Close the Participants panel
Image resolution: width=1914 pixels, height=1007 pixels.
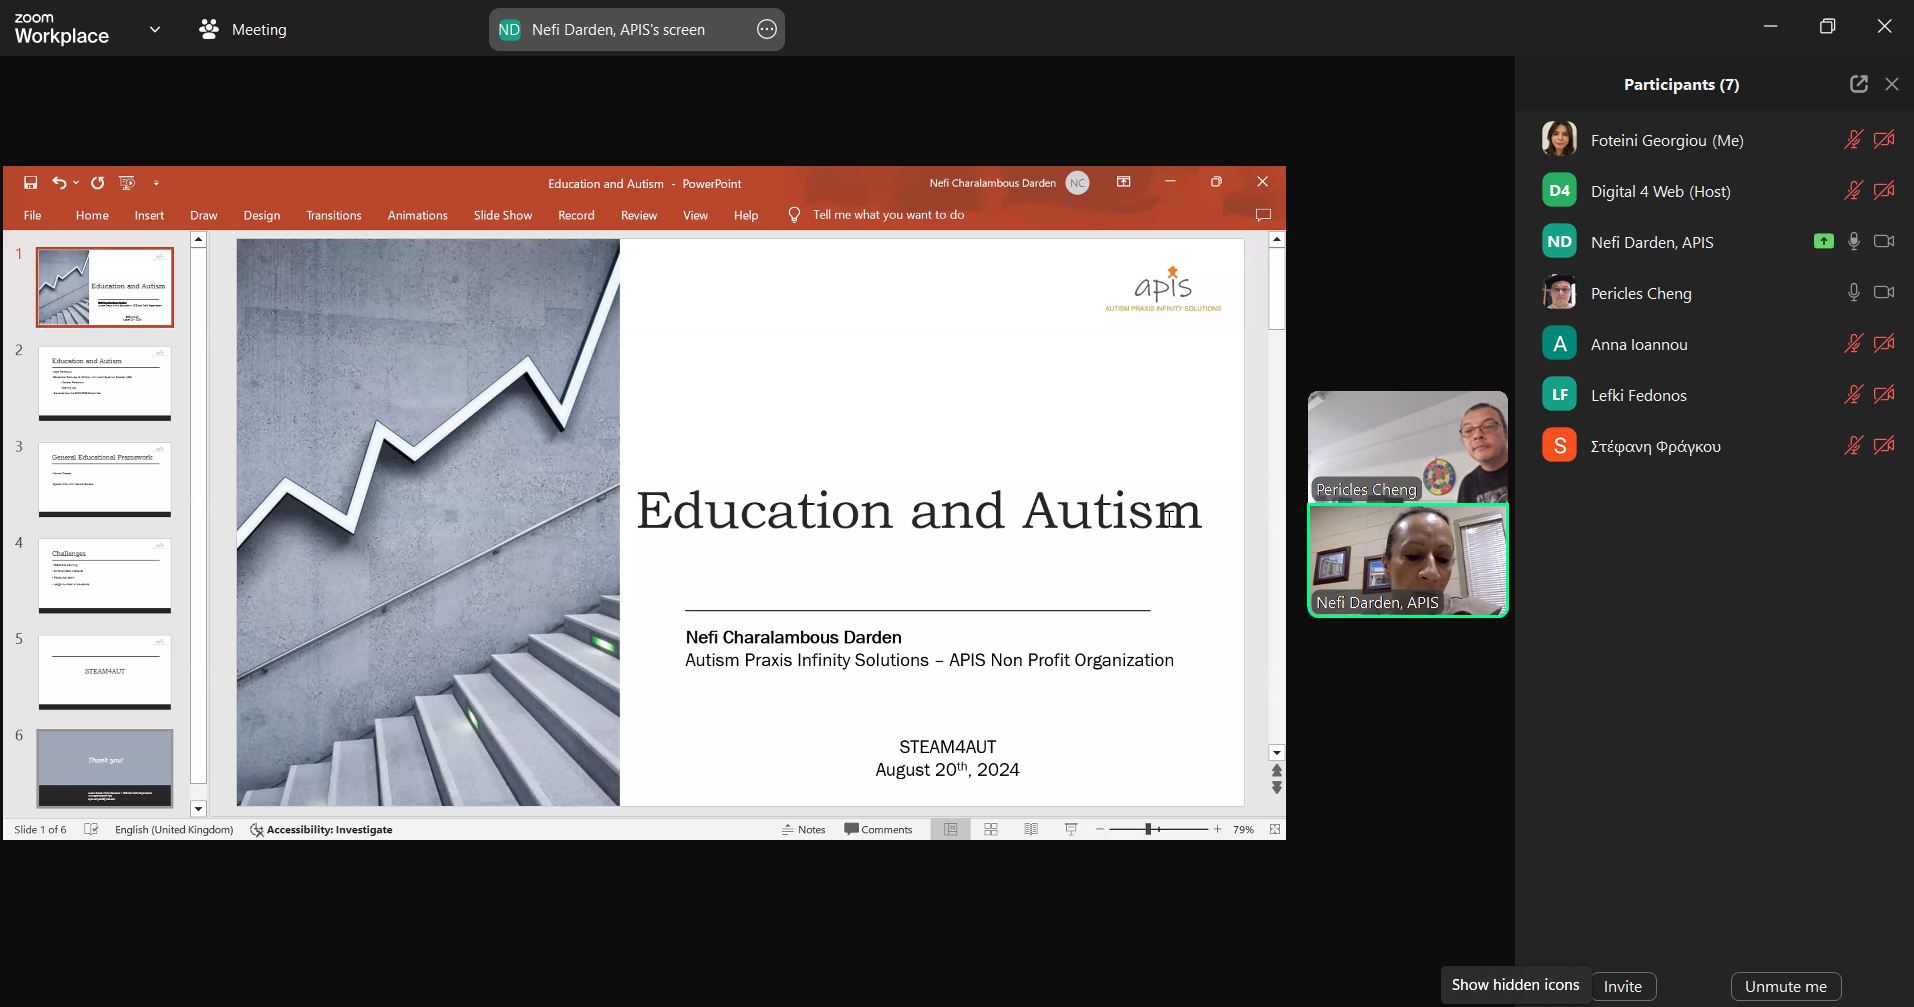tap(1892, 84)
